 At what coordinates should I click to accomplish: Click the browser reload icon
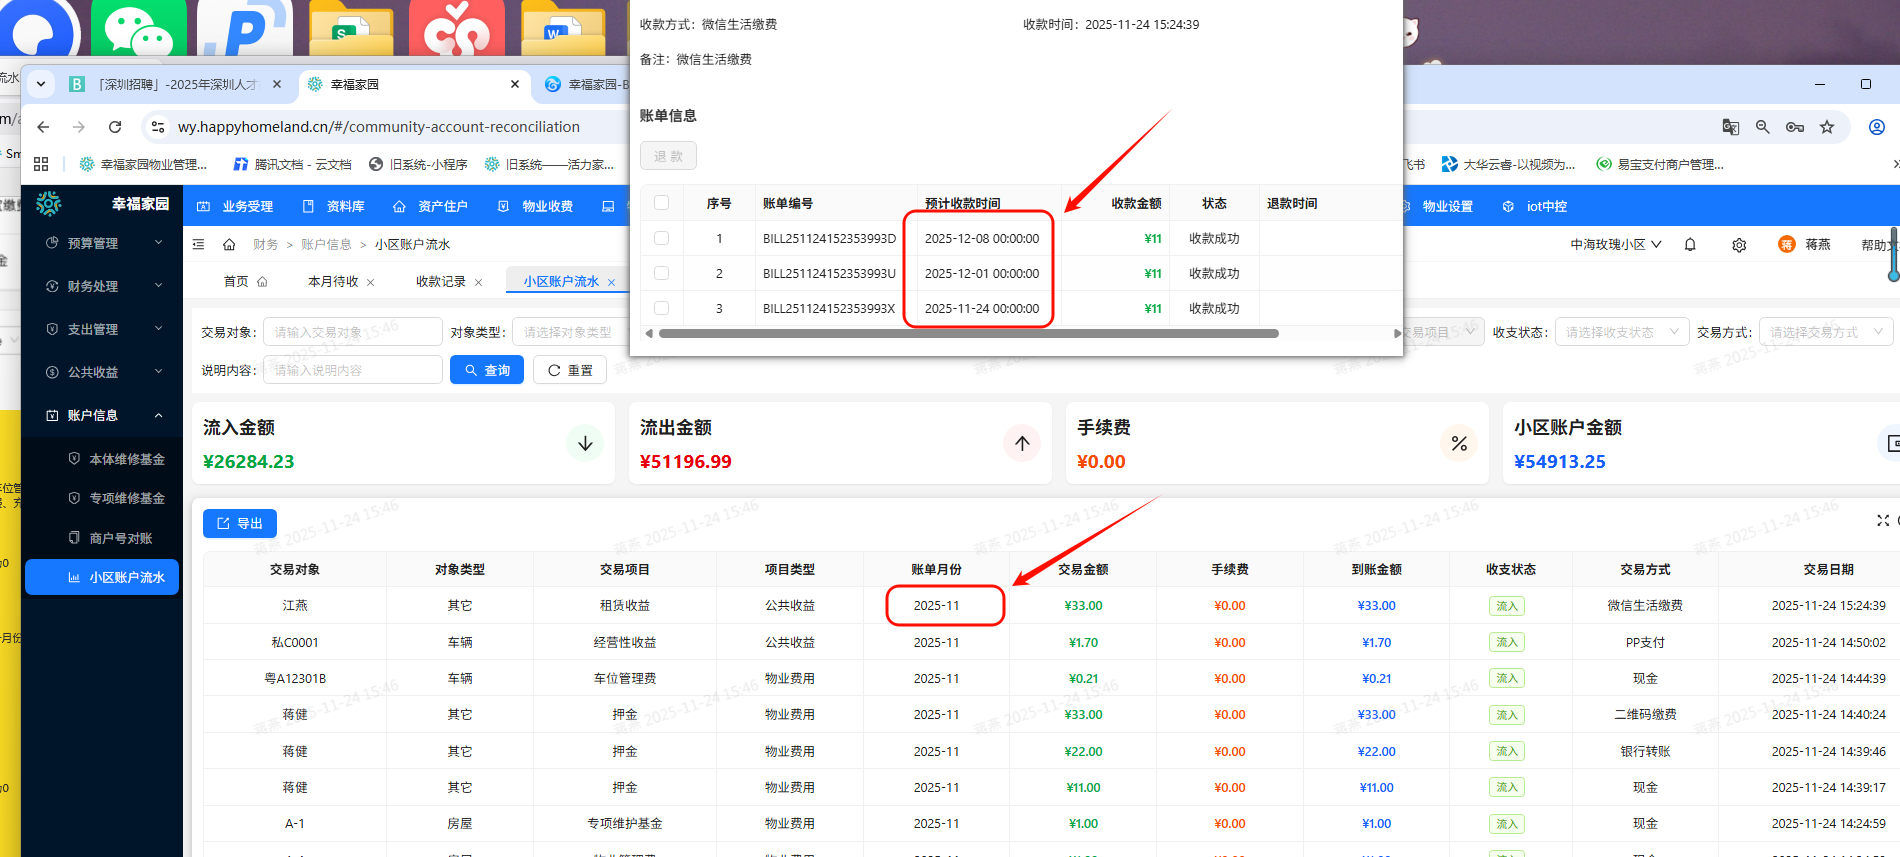coord(115,127)
